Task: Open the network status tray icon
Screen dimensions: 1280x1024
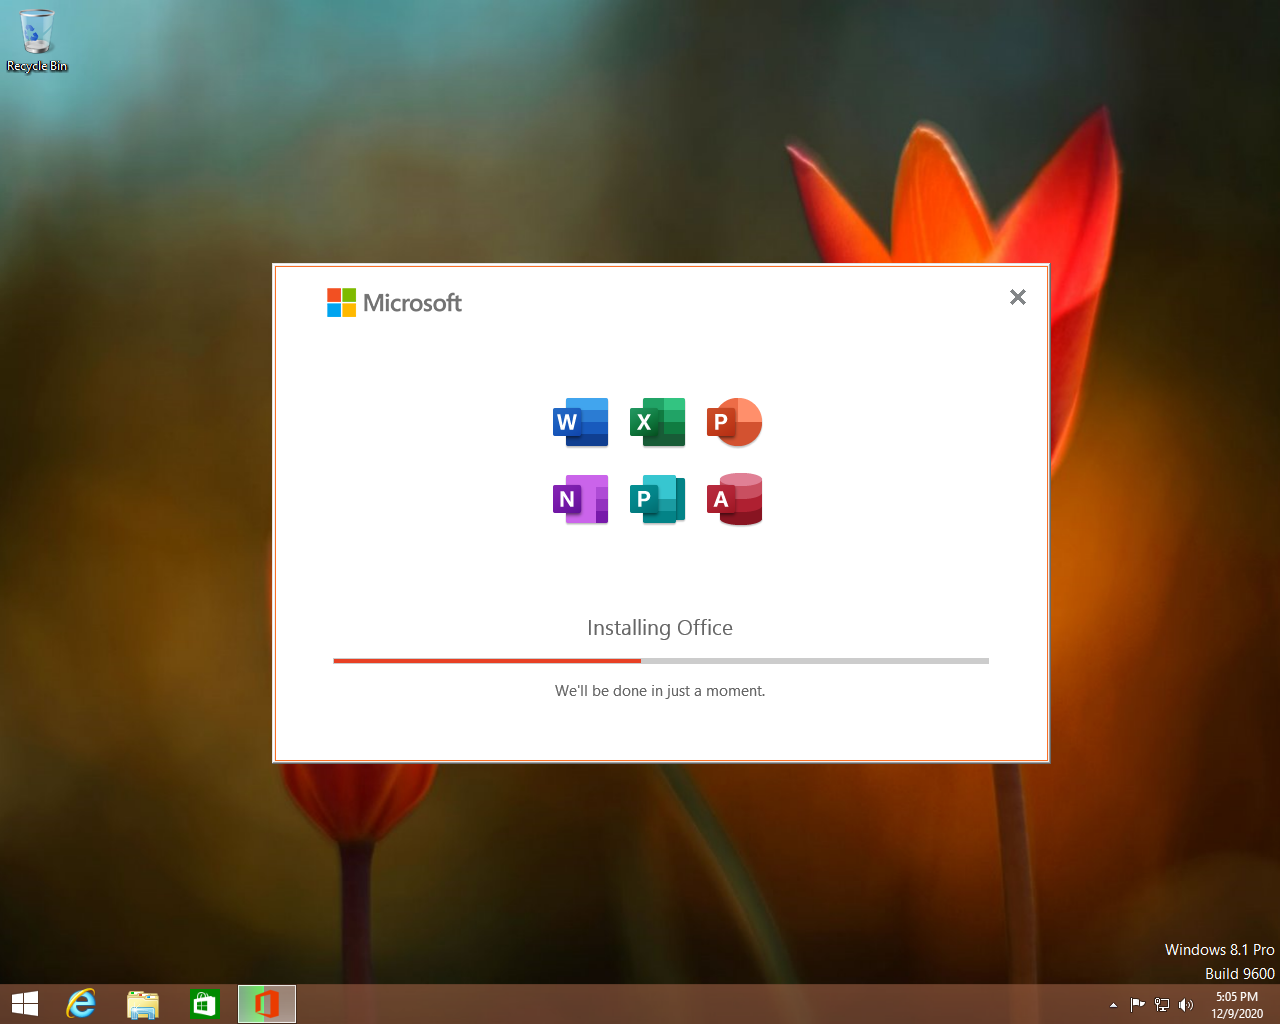Action: [1162, 1005]
